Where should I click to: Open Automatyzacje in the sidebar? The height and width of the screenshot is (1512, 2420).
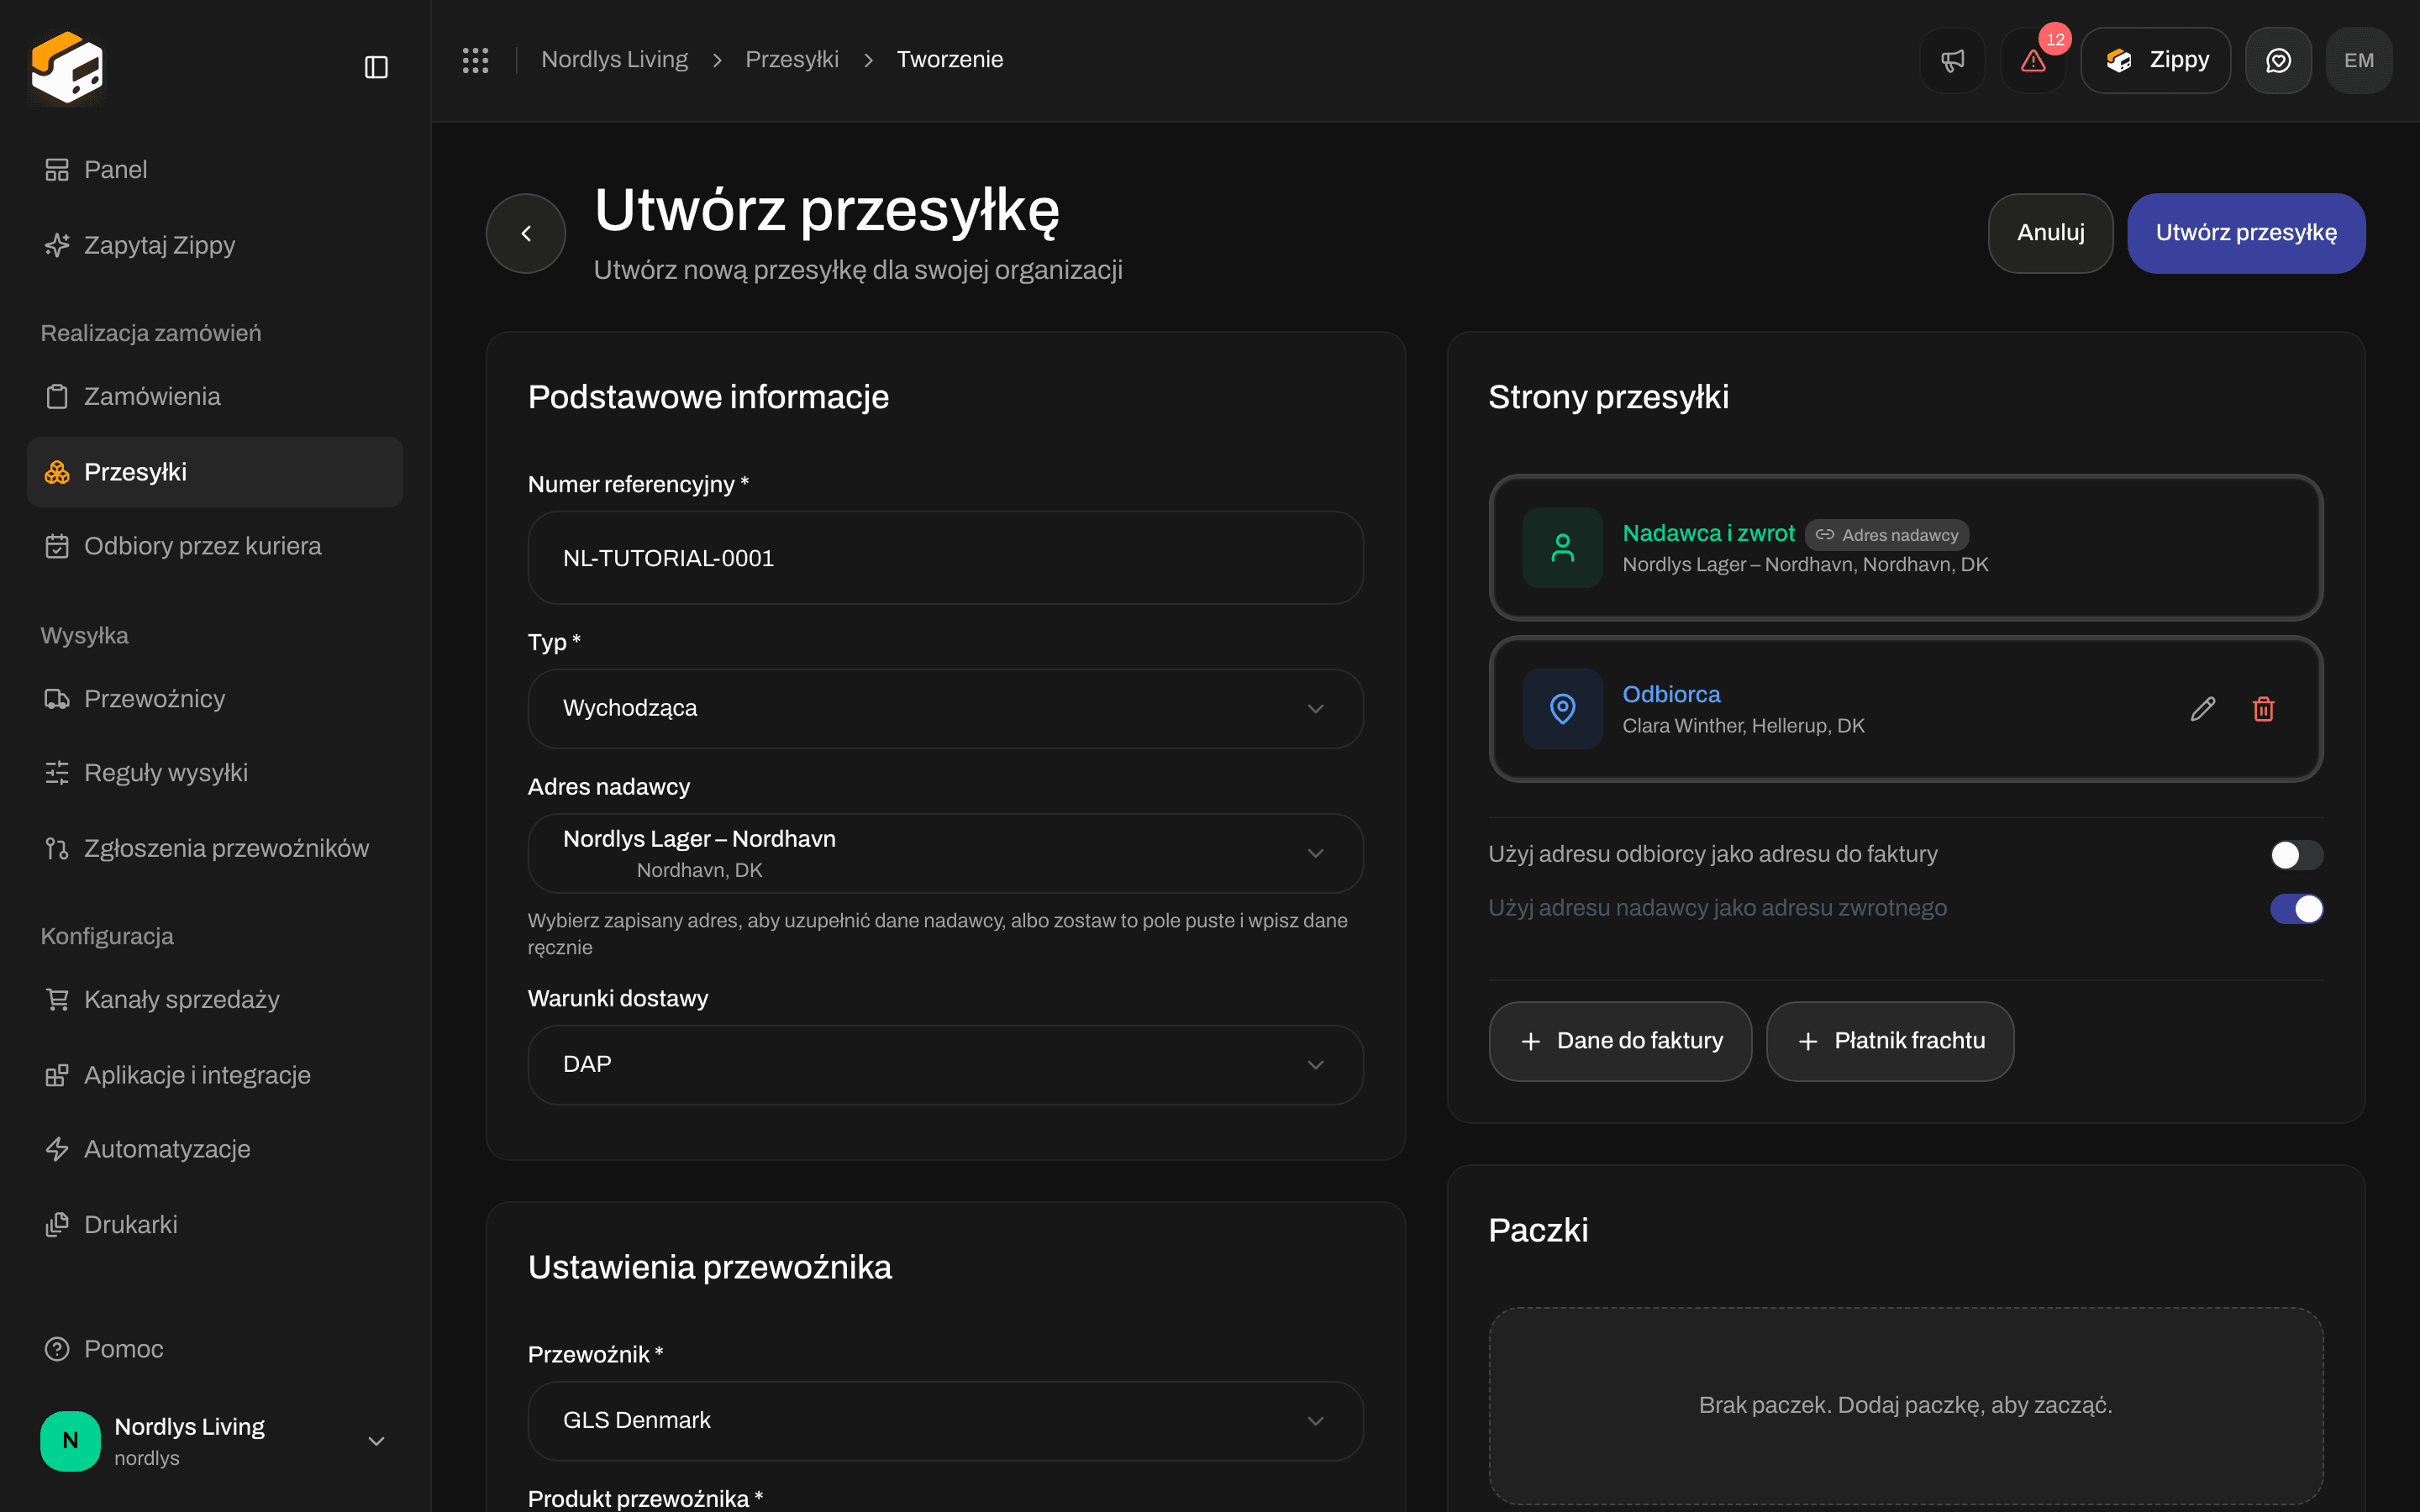click(x=215, y=1150)
